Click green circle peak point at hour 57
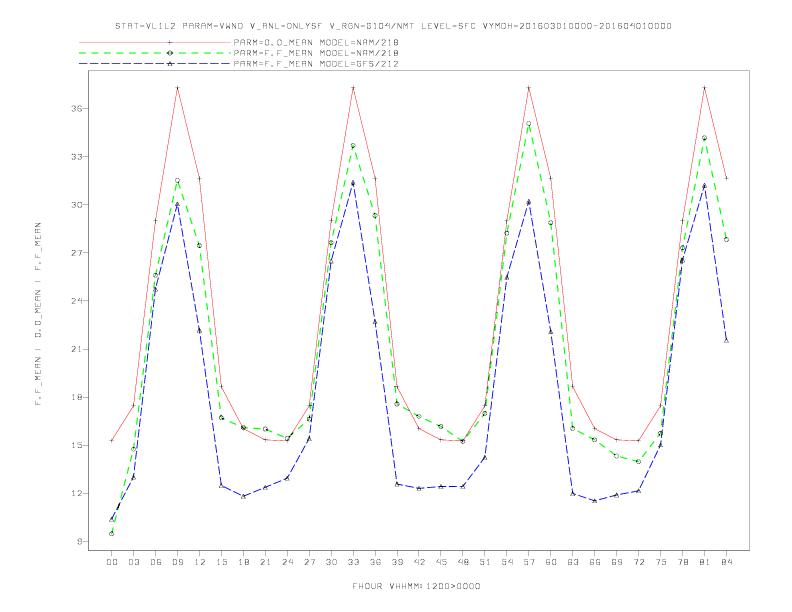Viewport: 792px width, 612px height. click(529, 124)
